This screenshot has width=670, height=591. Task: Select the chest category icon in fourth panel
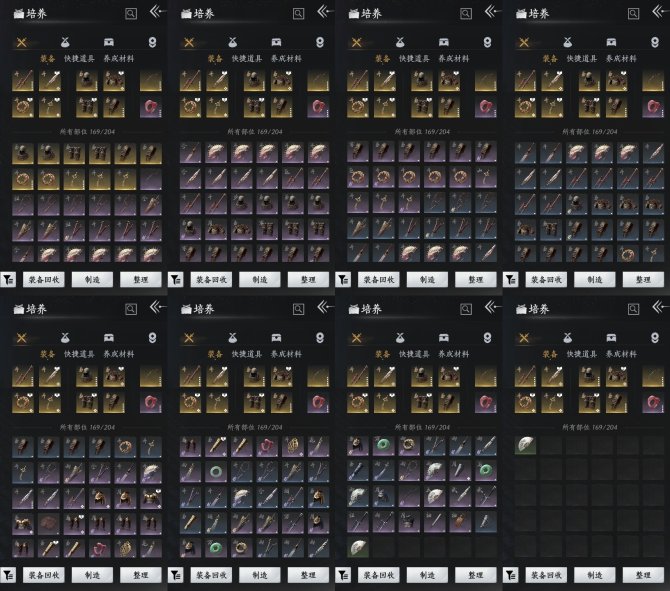[611, 42]
